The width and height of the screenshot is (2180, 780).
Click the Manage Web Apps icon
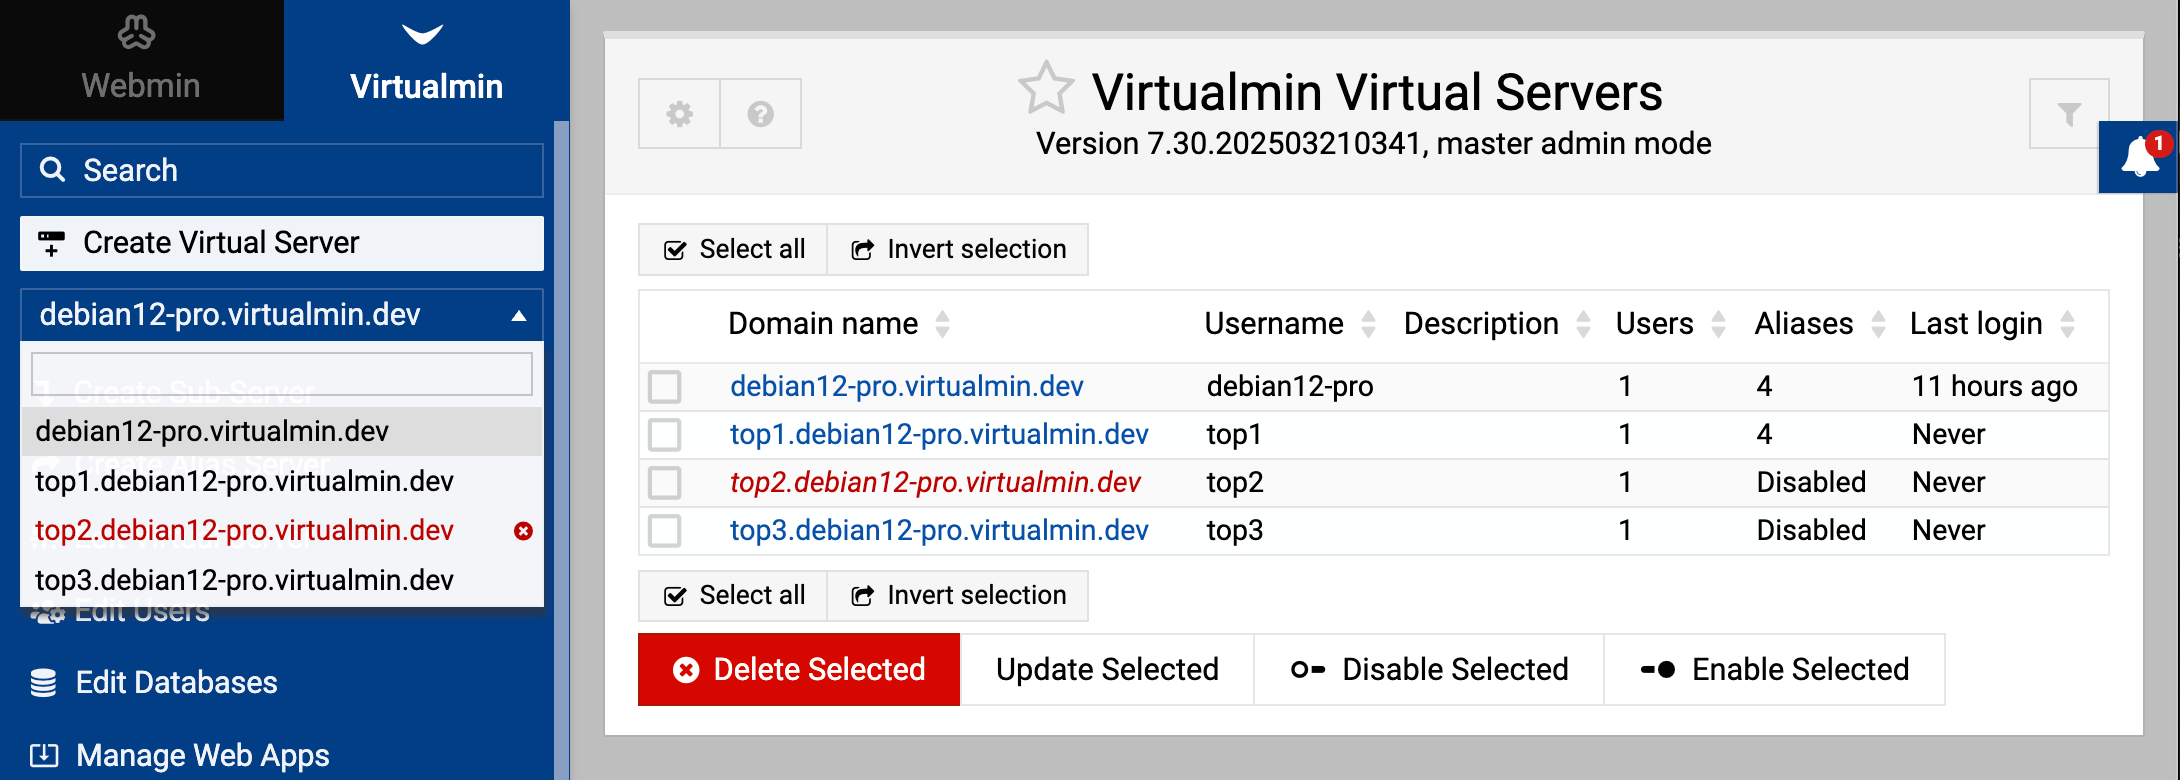tap(44, 755)
